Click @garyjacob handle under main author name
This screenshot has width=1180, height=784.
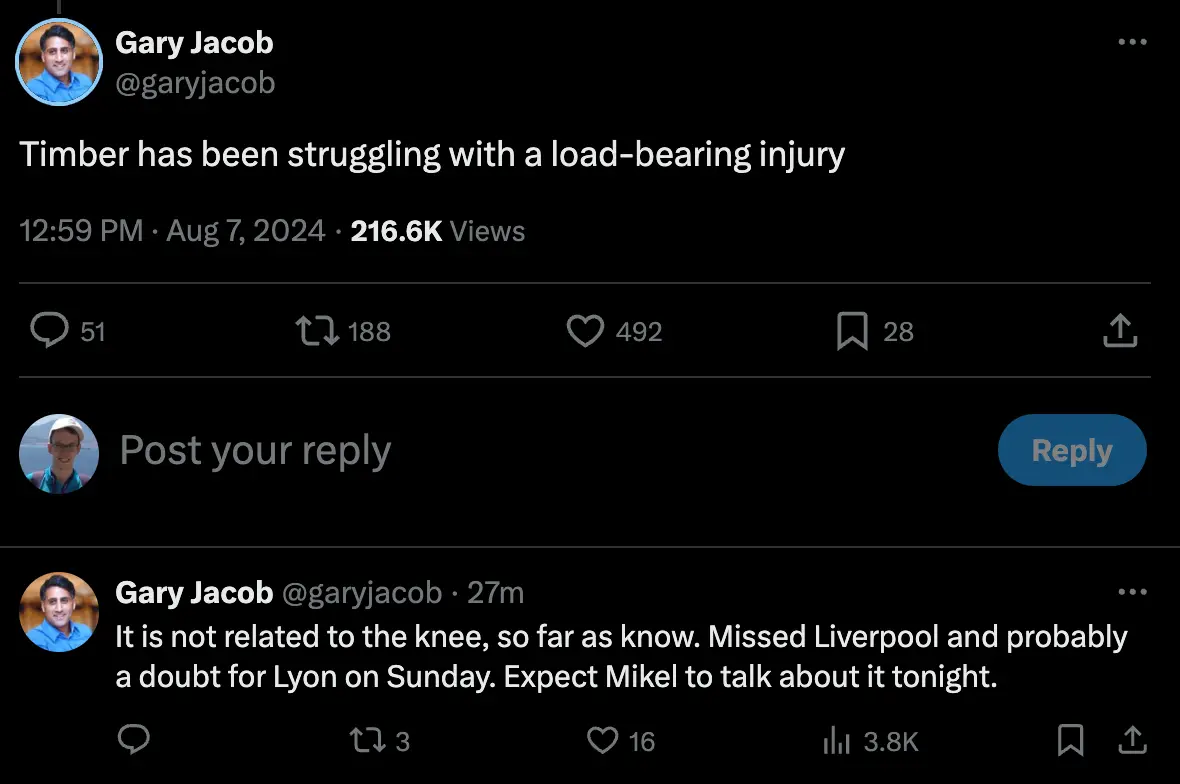(195, 82)
